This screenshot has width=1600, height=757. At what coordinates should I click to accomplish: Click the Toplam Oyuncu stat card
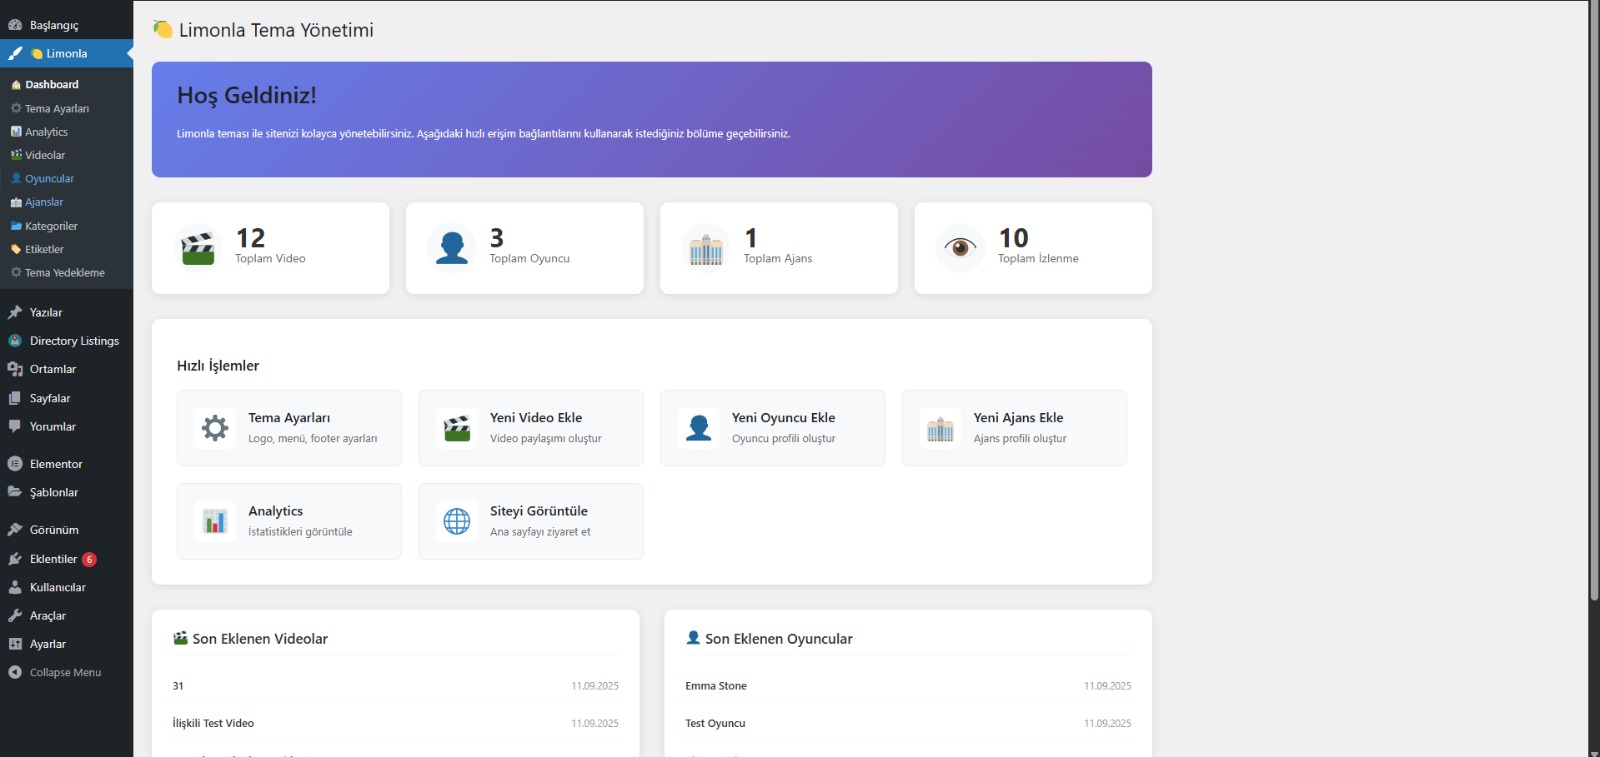(524, 248)
